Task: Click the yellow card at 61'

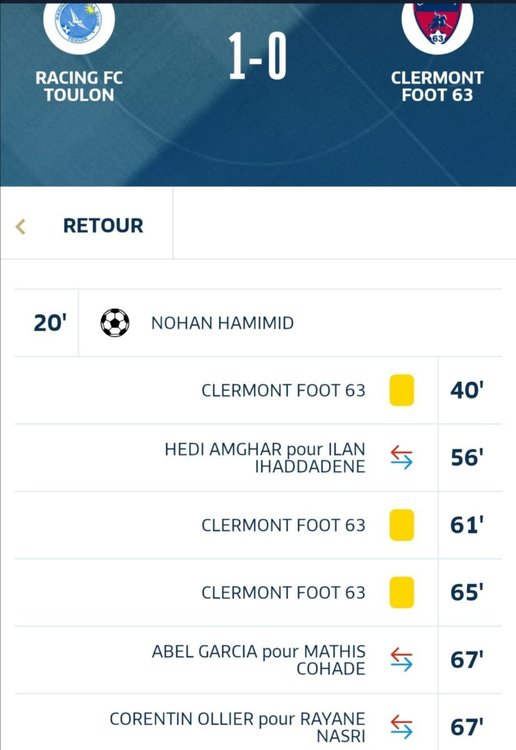Action: click(402, 525)
